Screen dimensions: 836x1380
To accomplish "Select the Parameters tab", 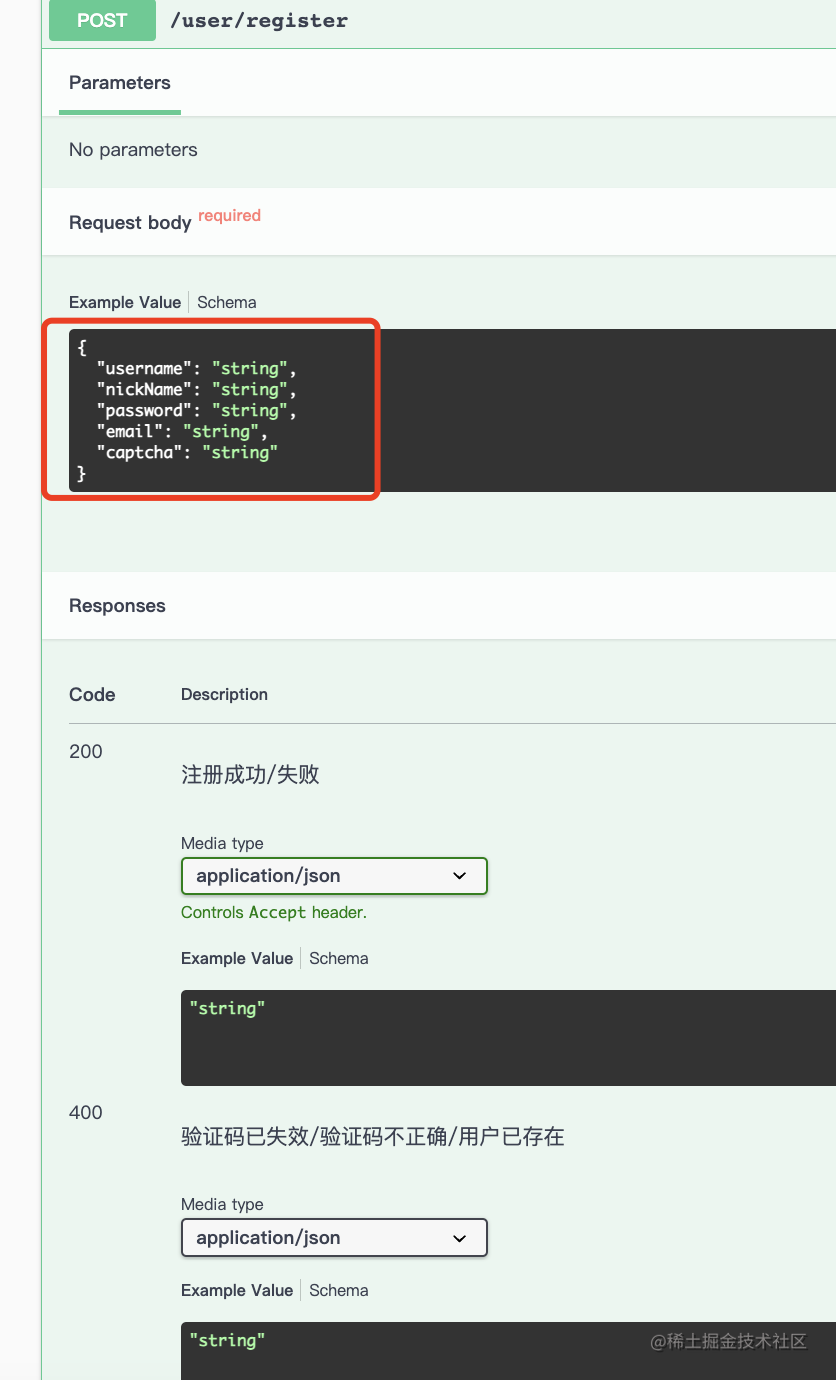I will point(120,83).
